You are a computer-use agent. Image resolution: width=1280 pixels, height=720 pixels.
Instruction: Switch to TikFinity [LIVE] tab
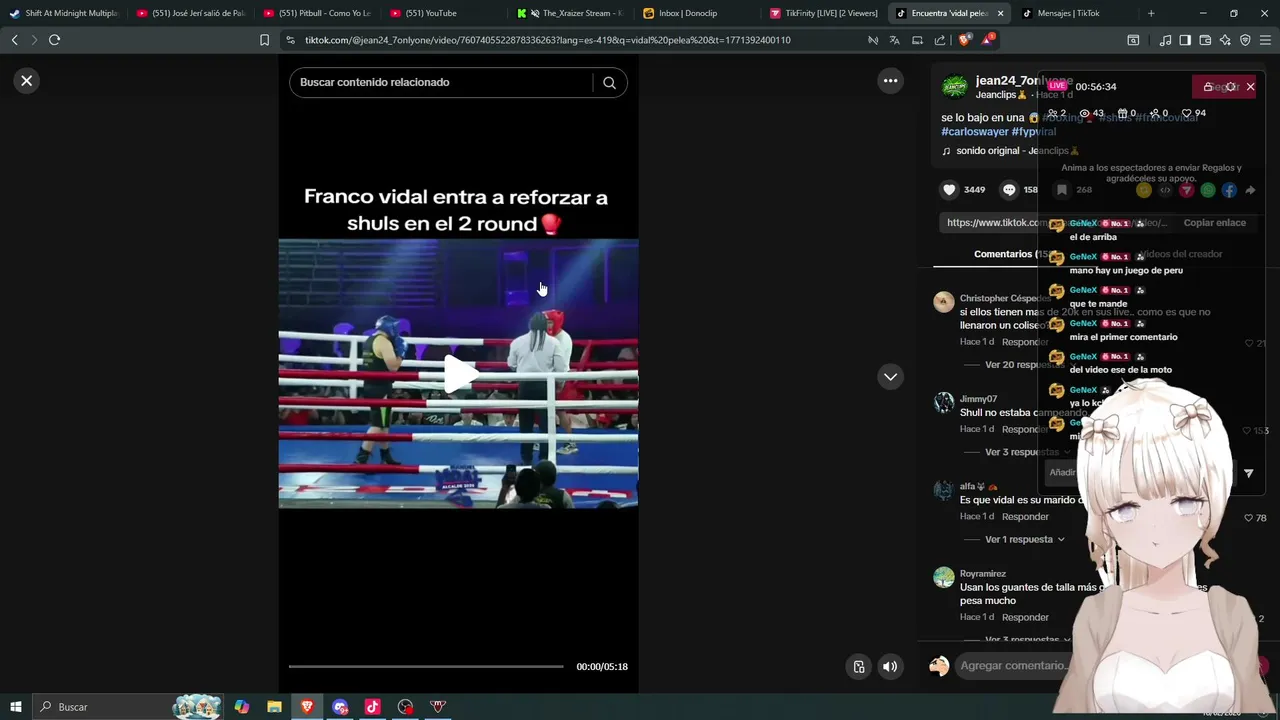pyautogui.click(x=824, y=13)
